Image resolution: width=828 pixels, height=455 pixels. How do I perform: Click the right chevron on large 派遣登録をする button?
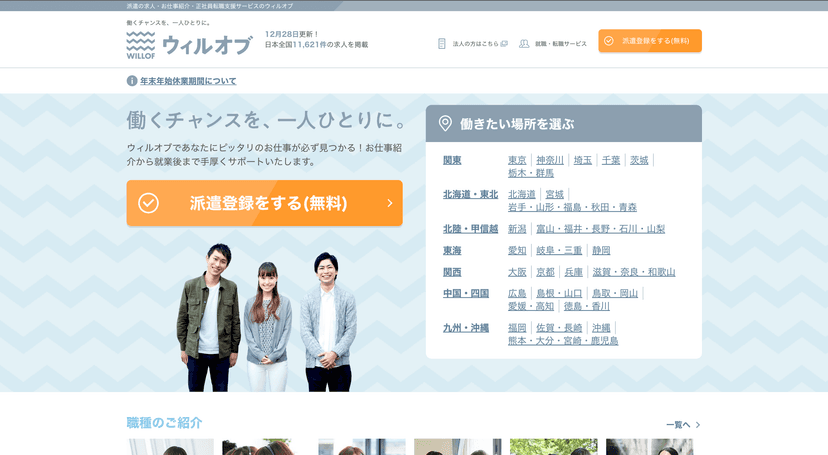point(390,203)
